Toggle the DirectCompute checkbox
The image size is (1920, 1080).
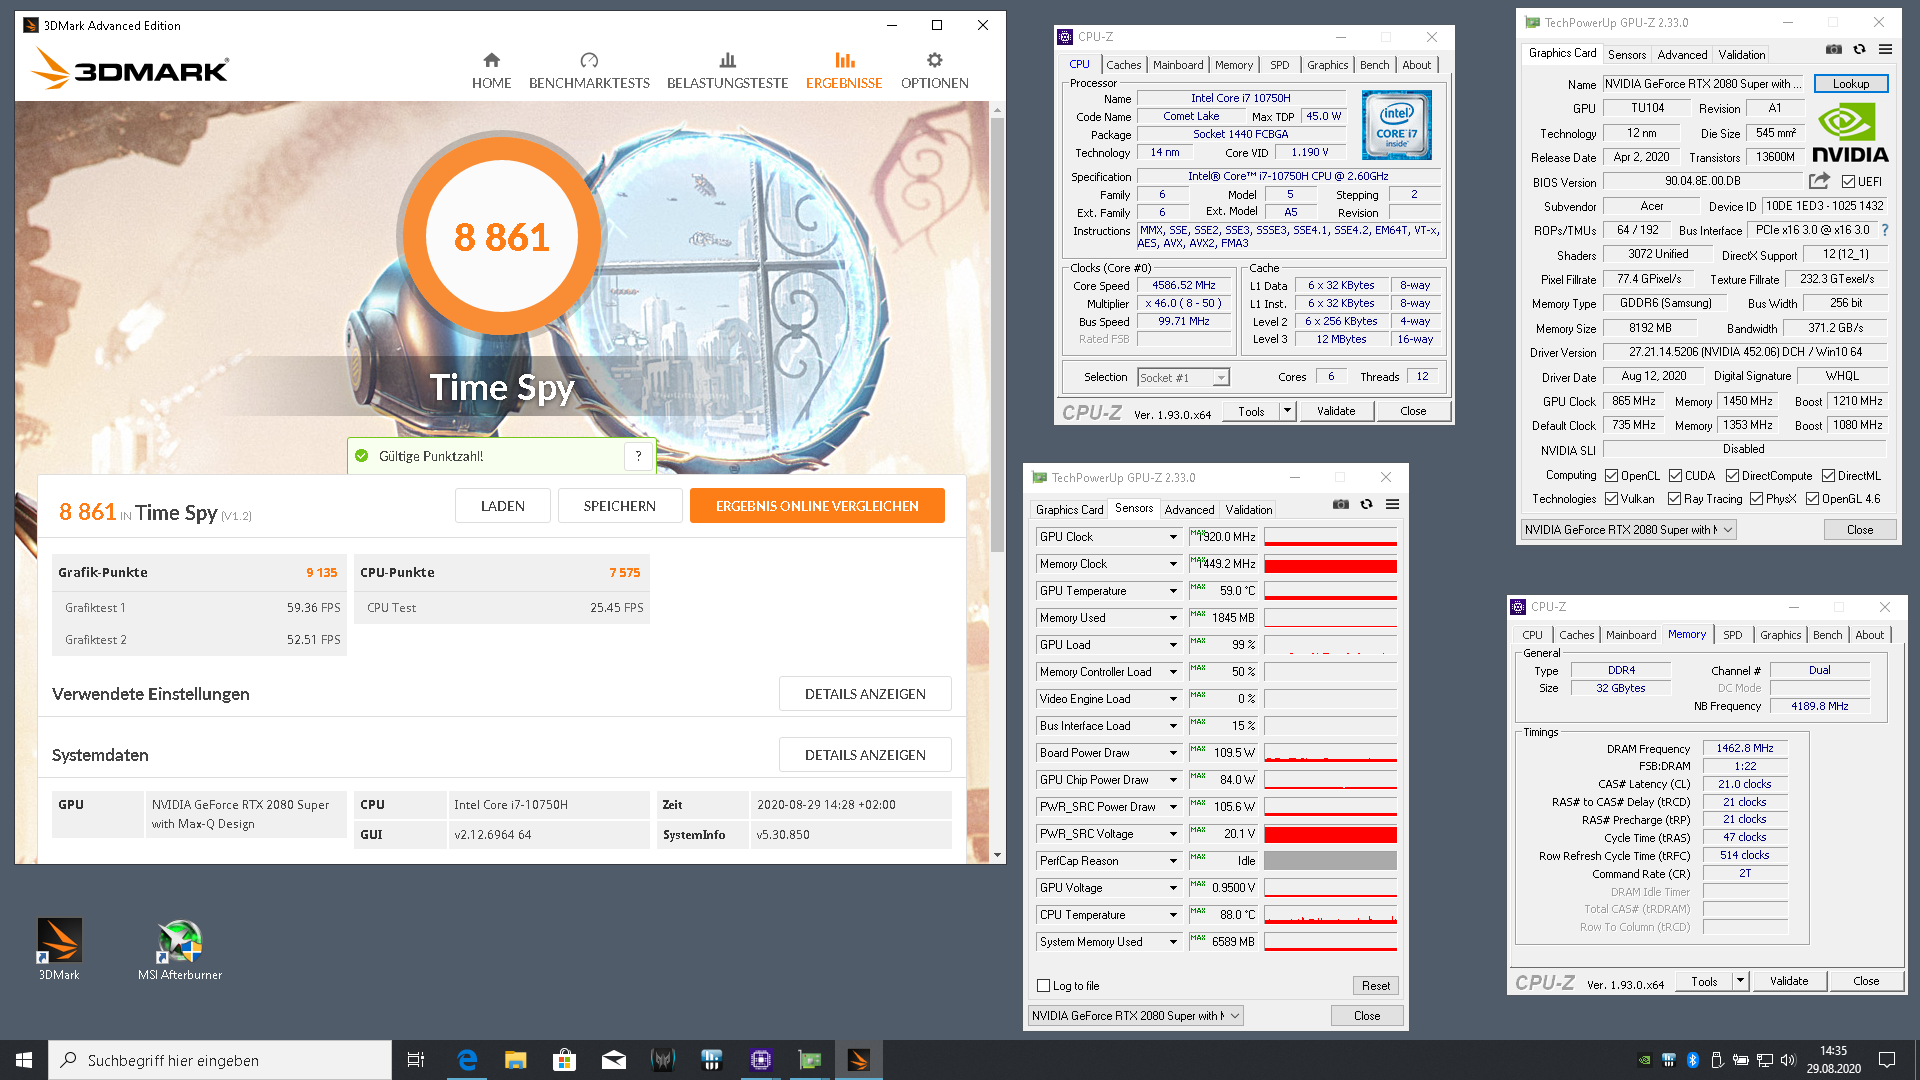[x=1732, y=476]
